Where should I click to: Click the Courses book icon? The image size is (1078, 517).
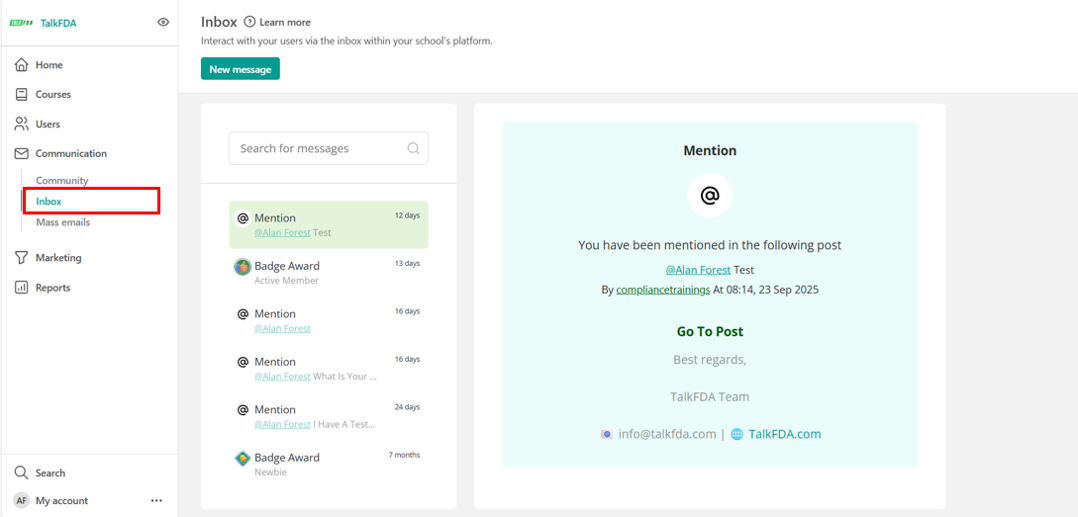click(x=21, y=95)
